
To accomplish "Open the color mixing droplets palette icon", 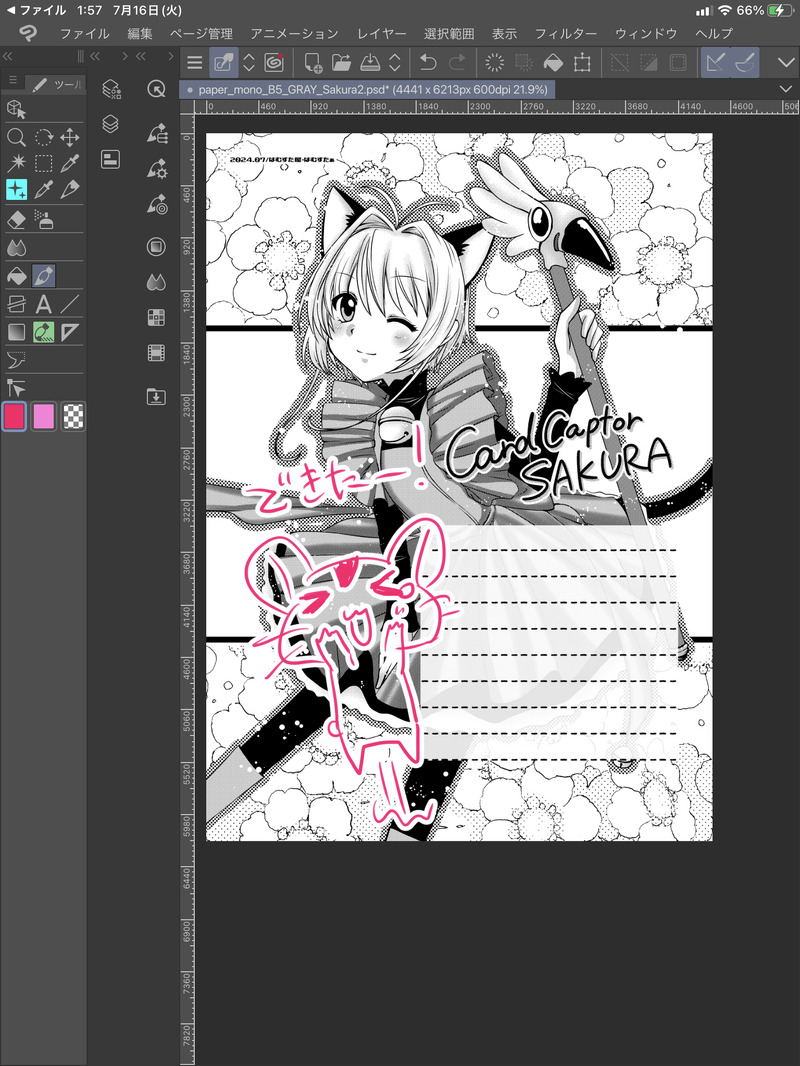I will pos(156,281).
